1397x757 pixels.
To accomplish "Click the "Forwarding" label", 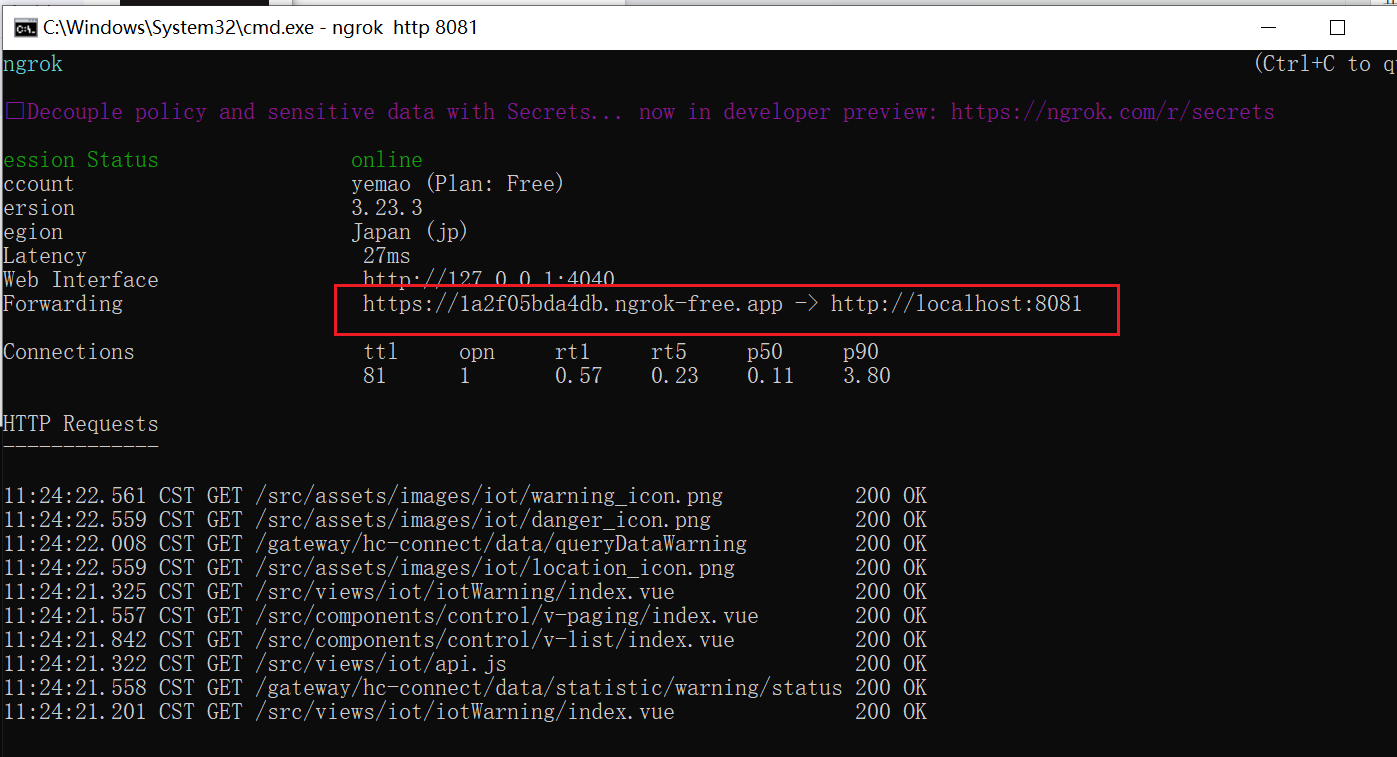I will click(x=62, y=304).
